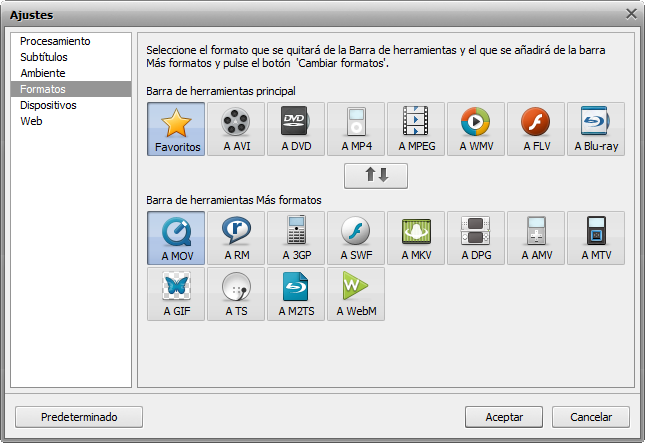The height and width of the screenshot is (443, 645).
Task: Pick the A WebM format icon
Action: (356, 294)
